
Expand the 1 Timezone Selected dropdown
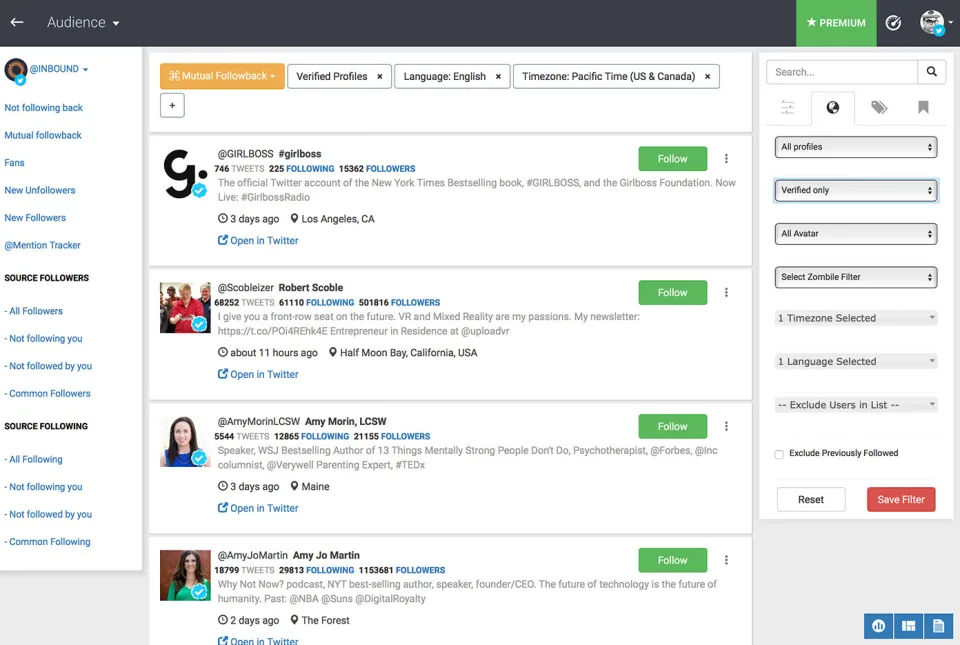coord(856,318)
